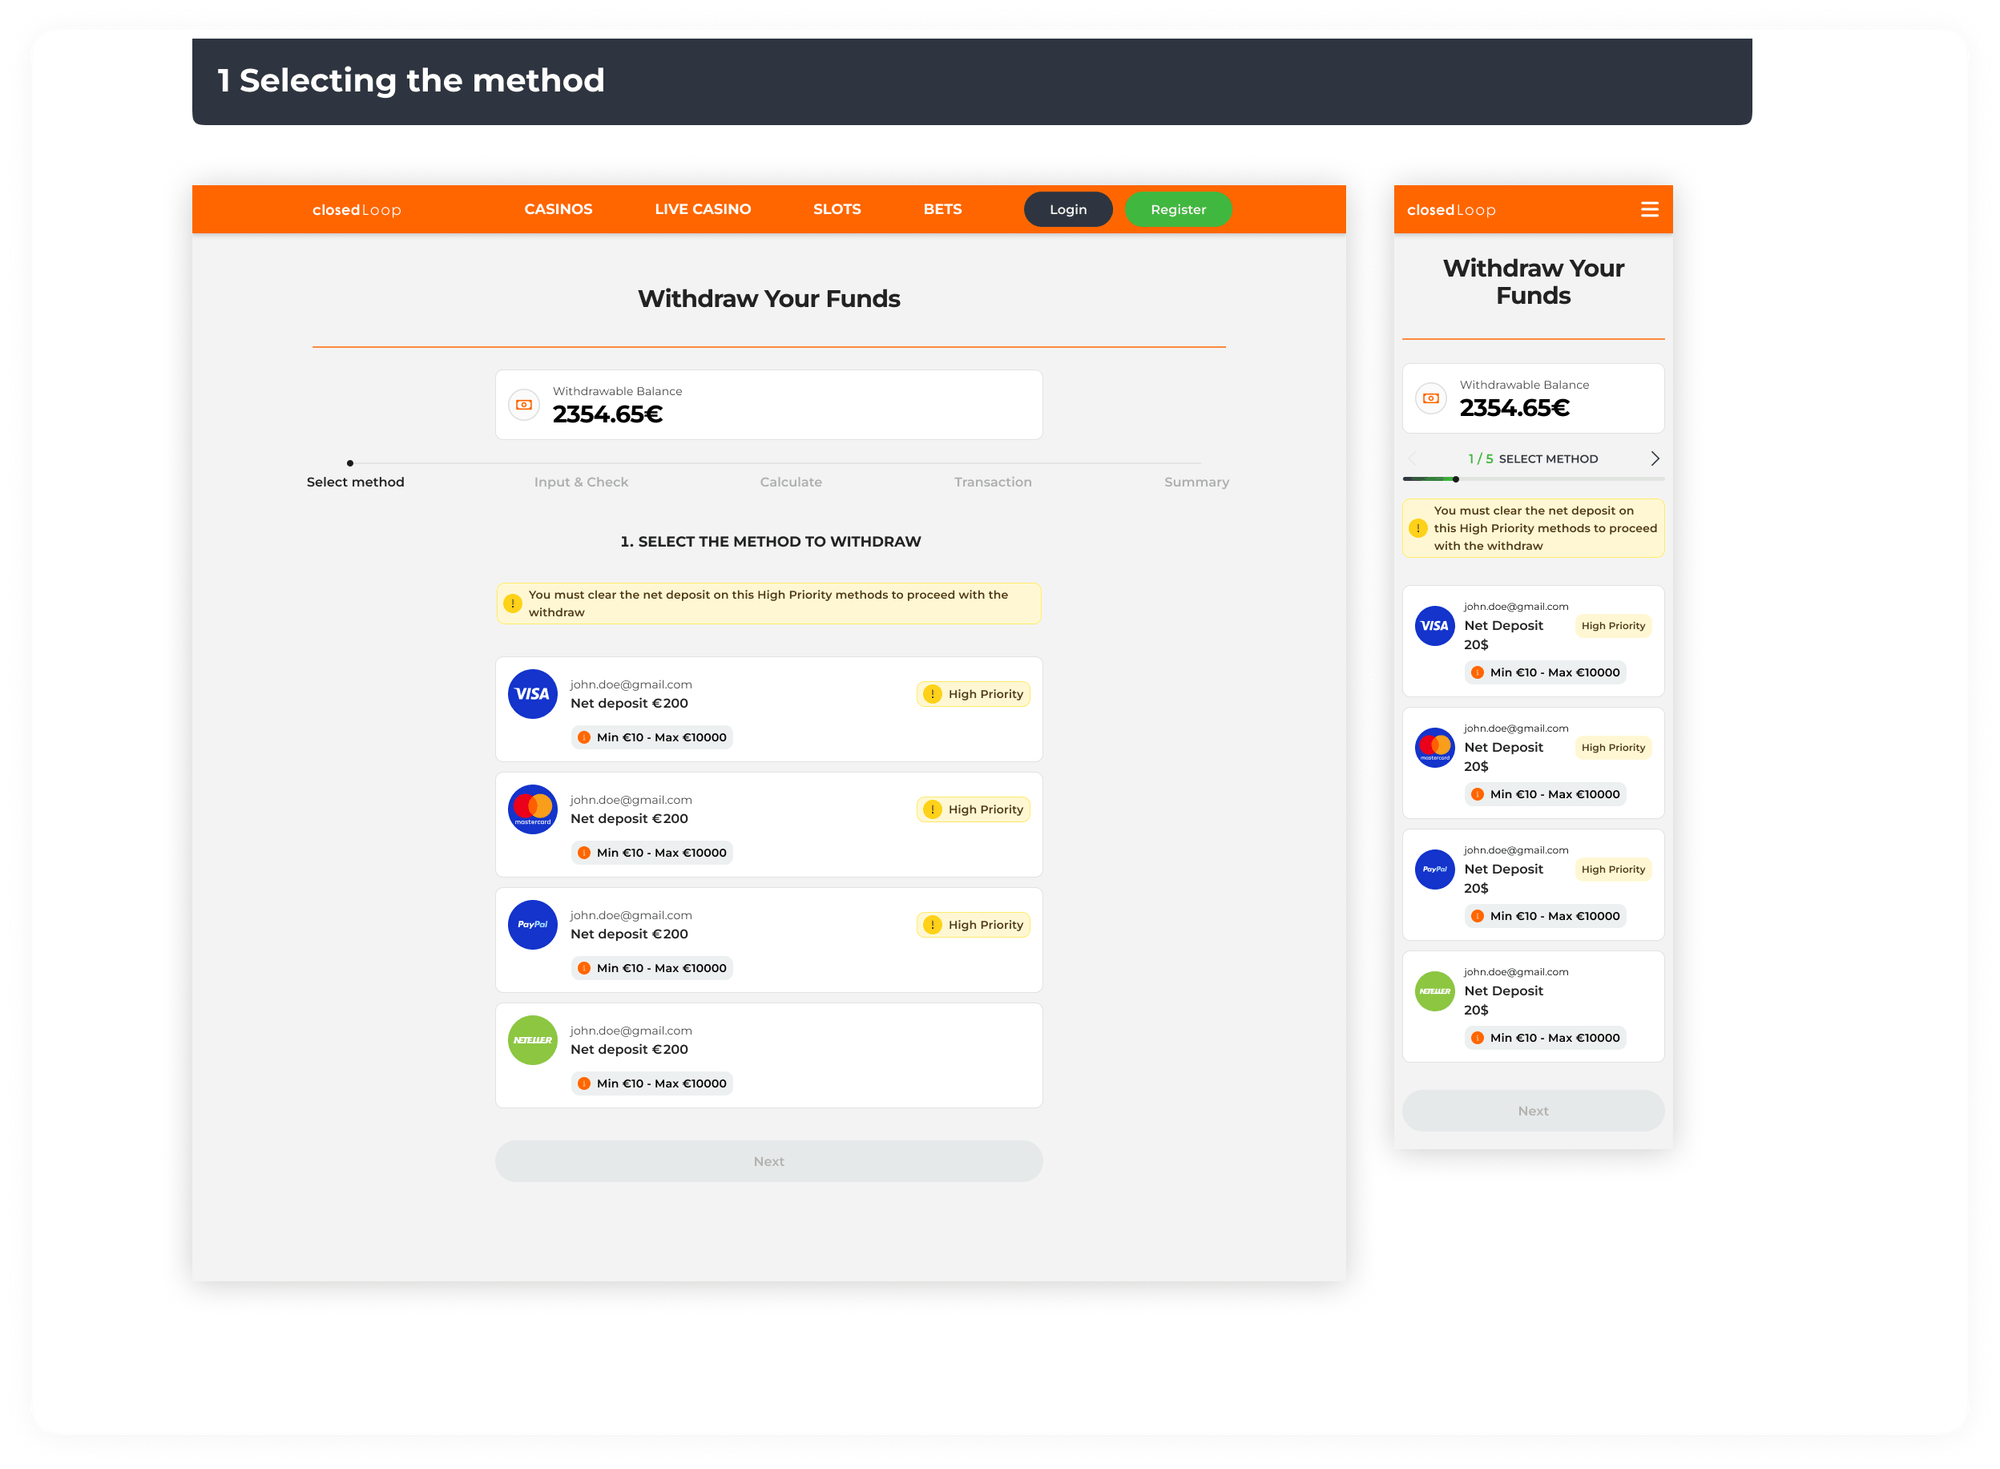Go to next step via mobile chevron
2000x1469 pixels.
(x=1654, y=458)
